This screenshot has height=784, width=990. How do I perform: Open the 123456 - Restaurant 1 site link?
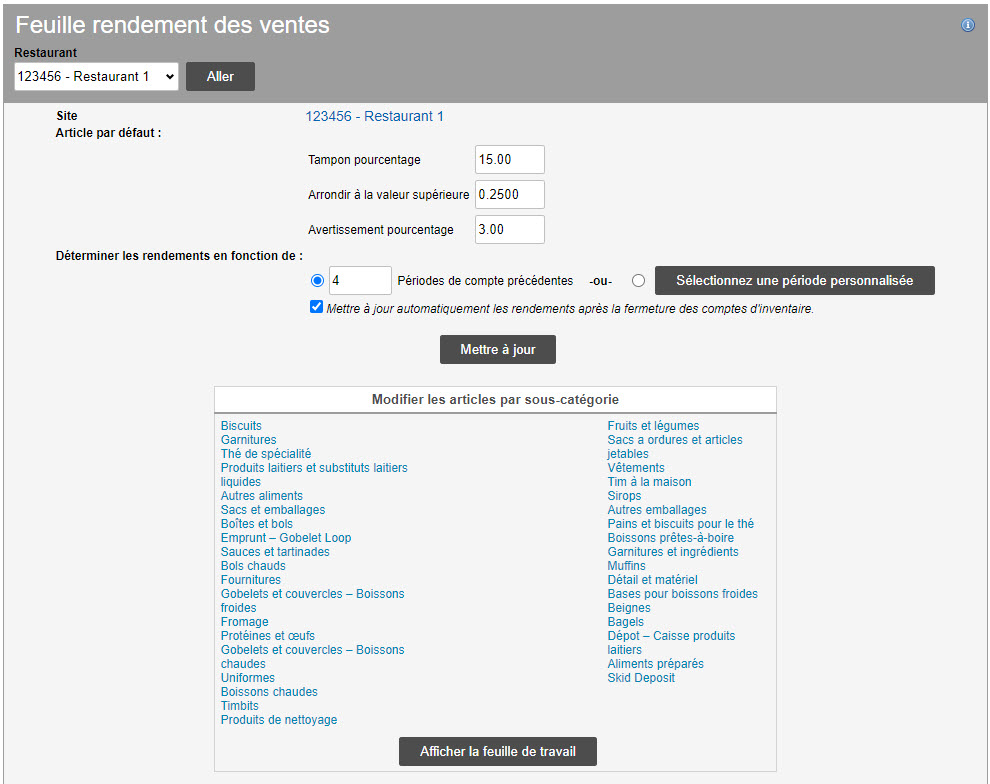[x=375, y=117]
